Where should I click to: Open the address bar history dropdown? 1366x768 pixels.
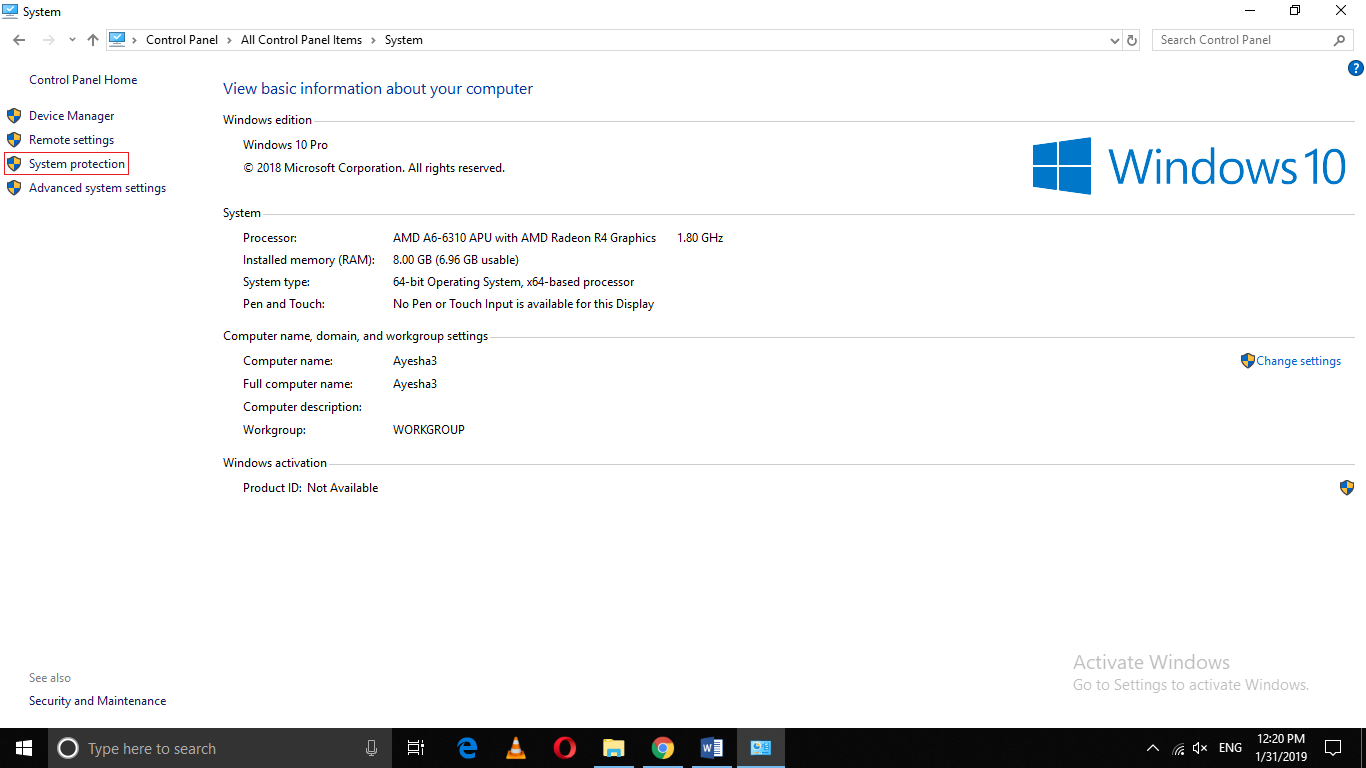[x=1113, y=39]
